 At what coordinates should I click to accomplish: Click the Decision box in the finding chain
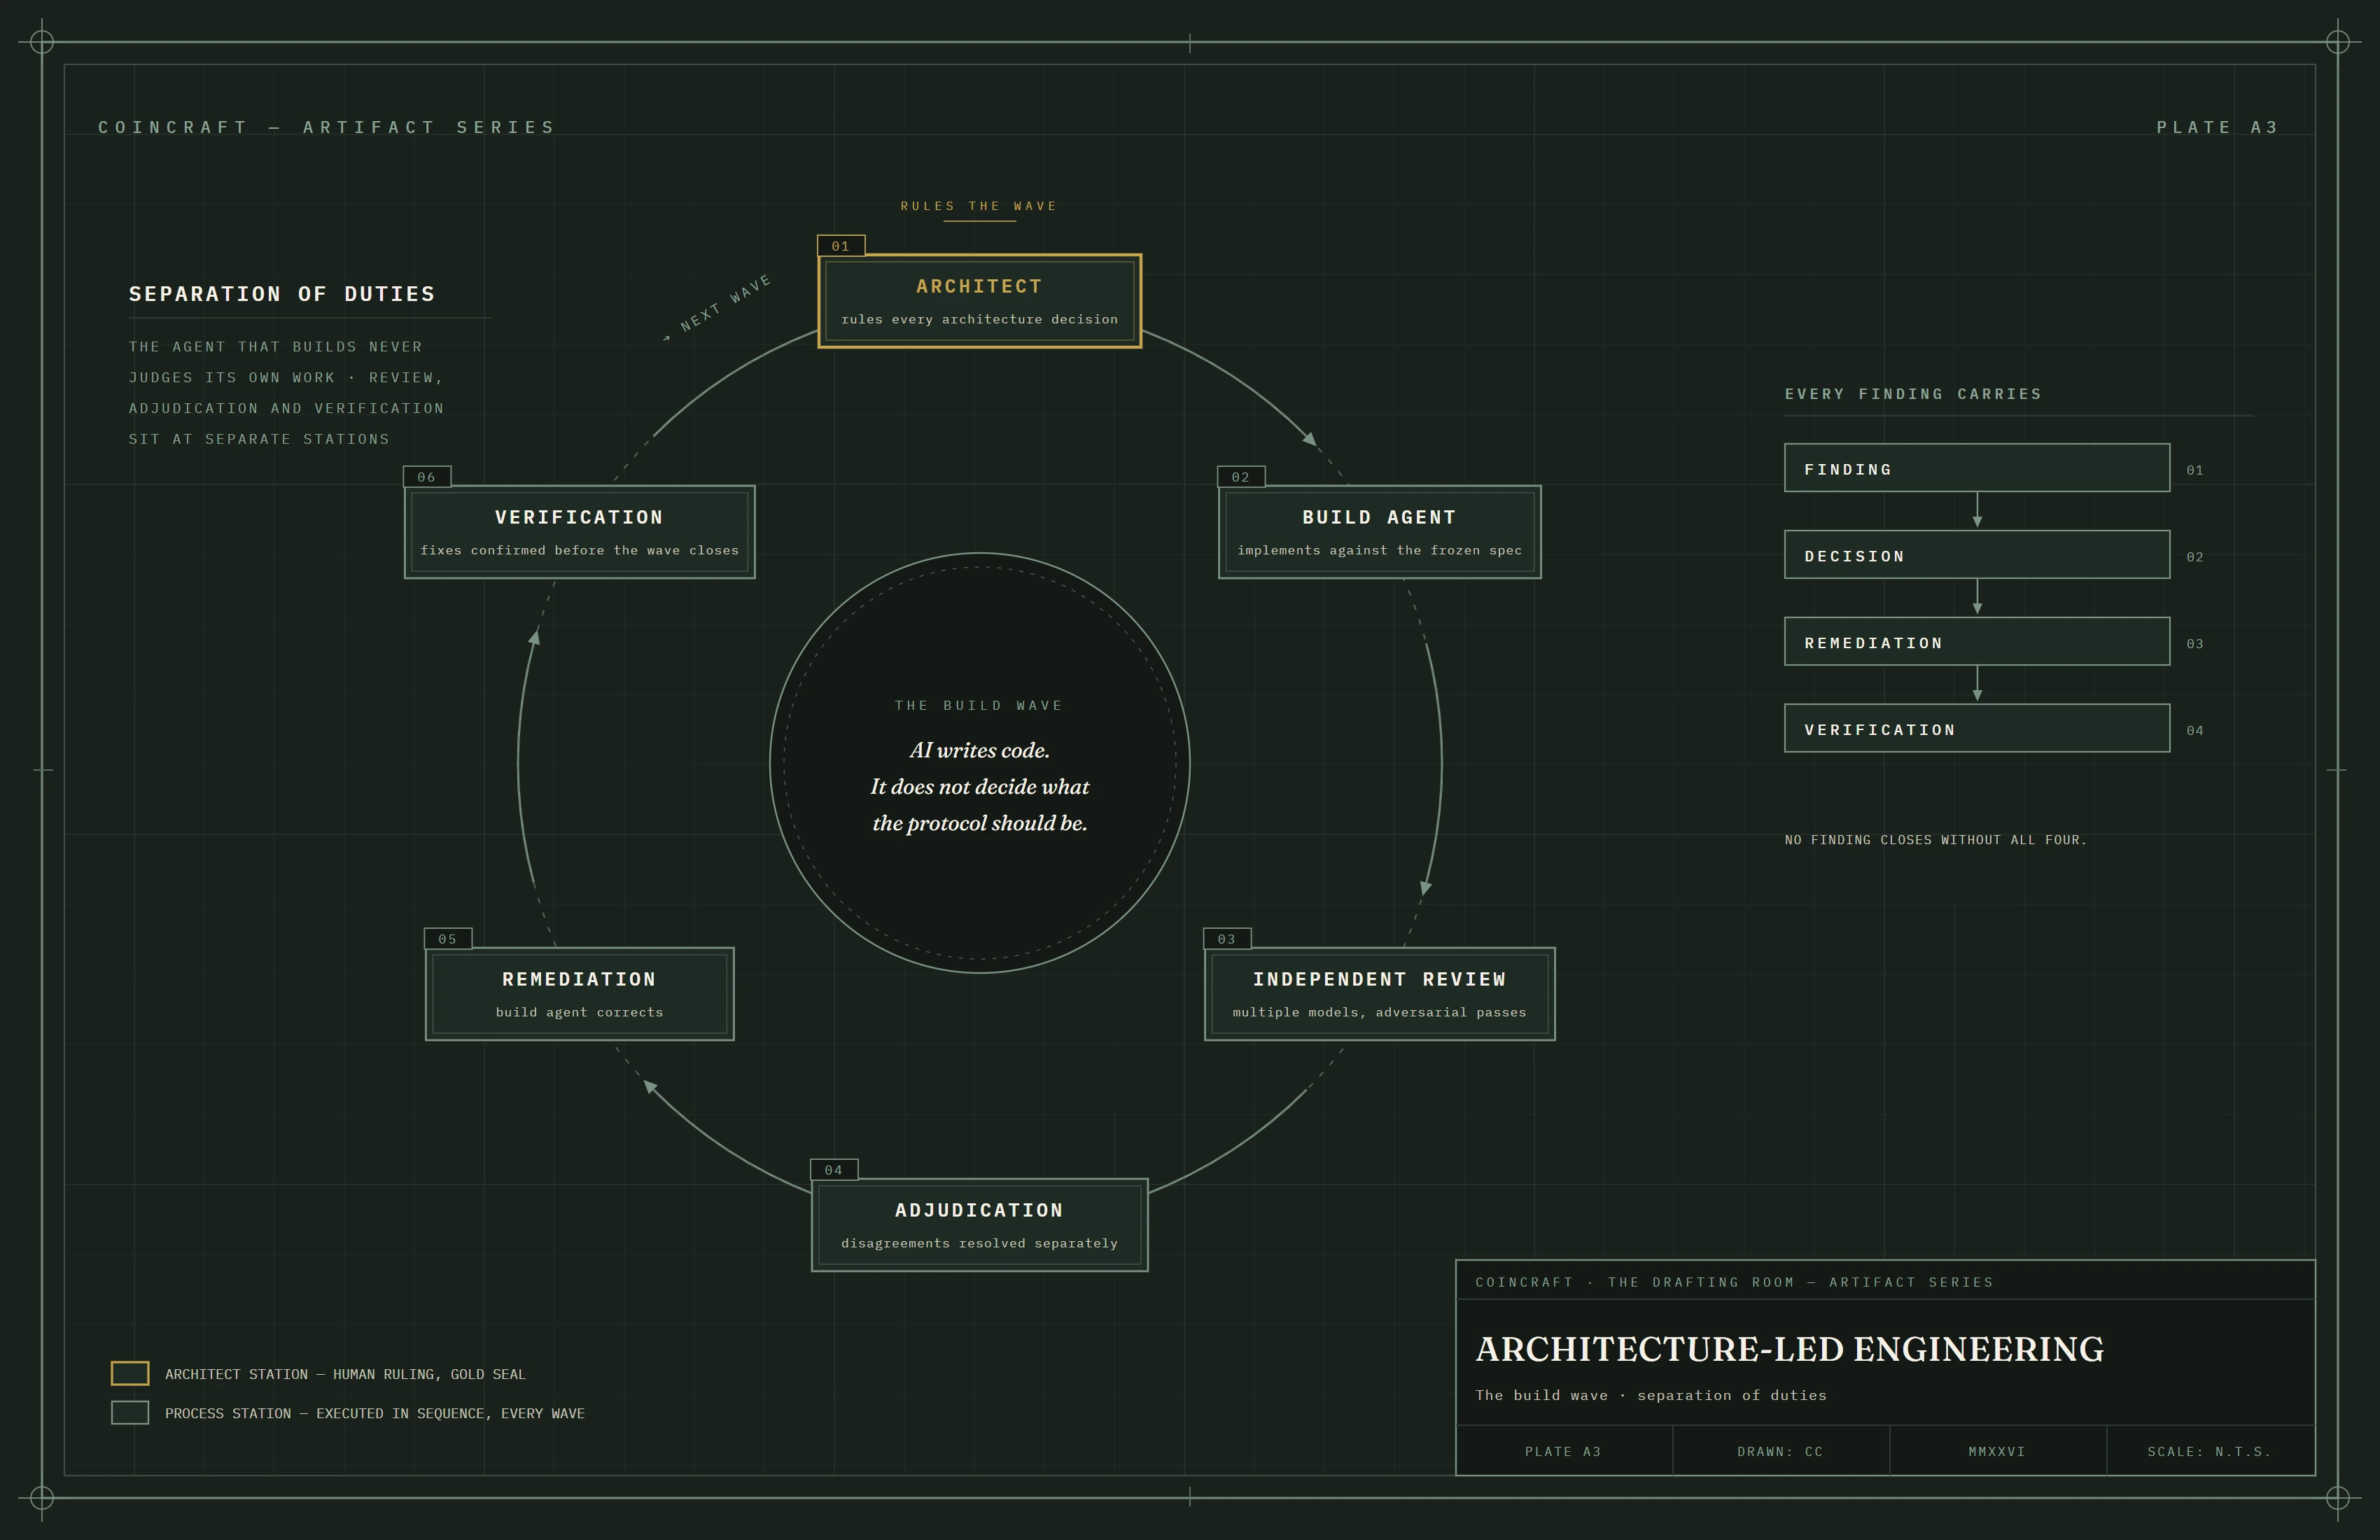point(1976,555)
